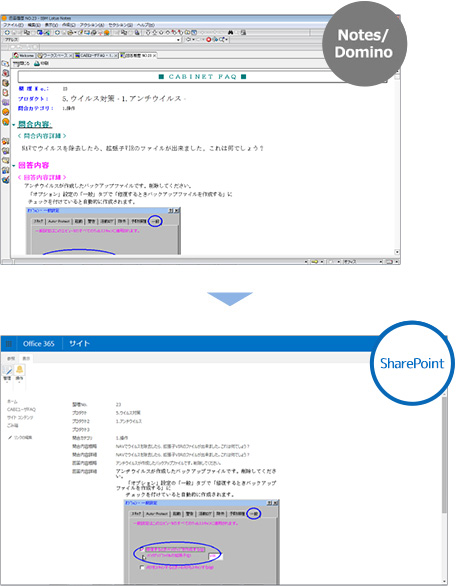Collapse the 問合内容 section twistie
The image size is (456, 586).
[14, 125]
